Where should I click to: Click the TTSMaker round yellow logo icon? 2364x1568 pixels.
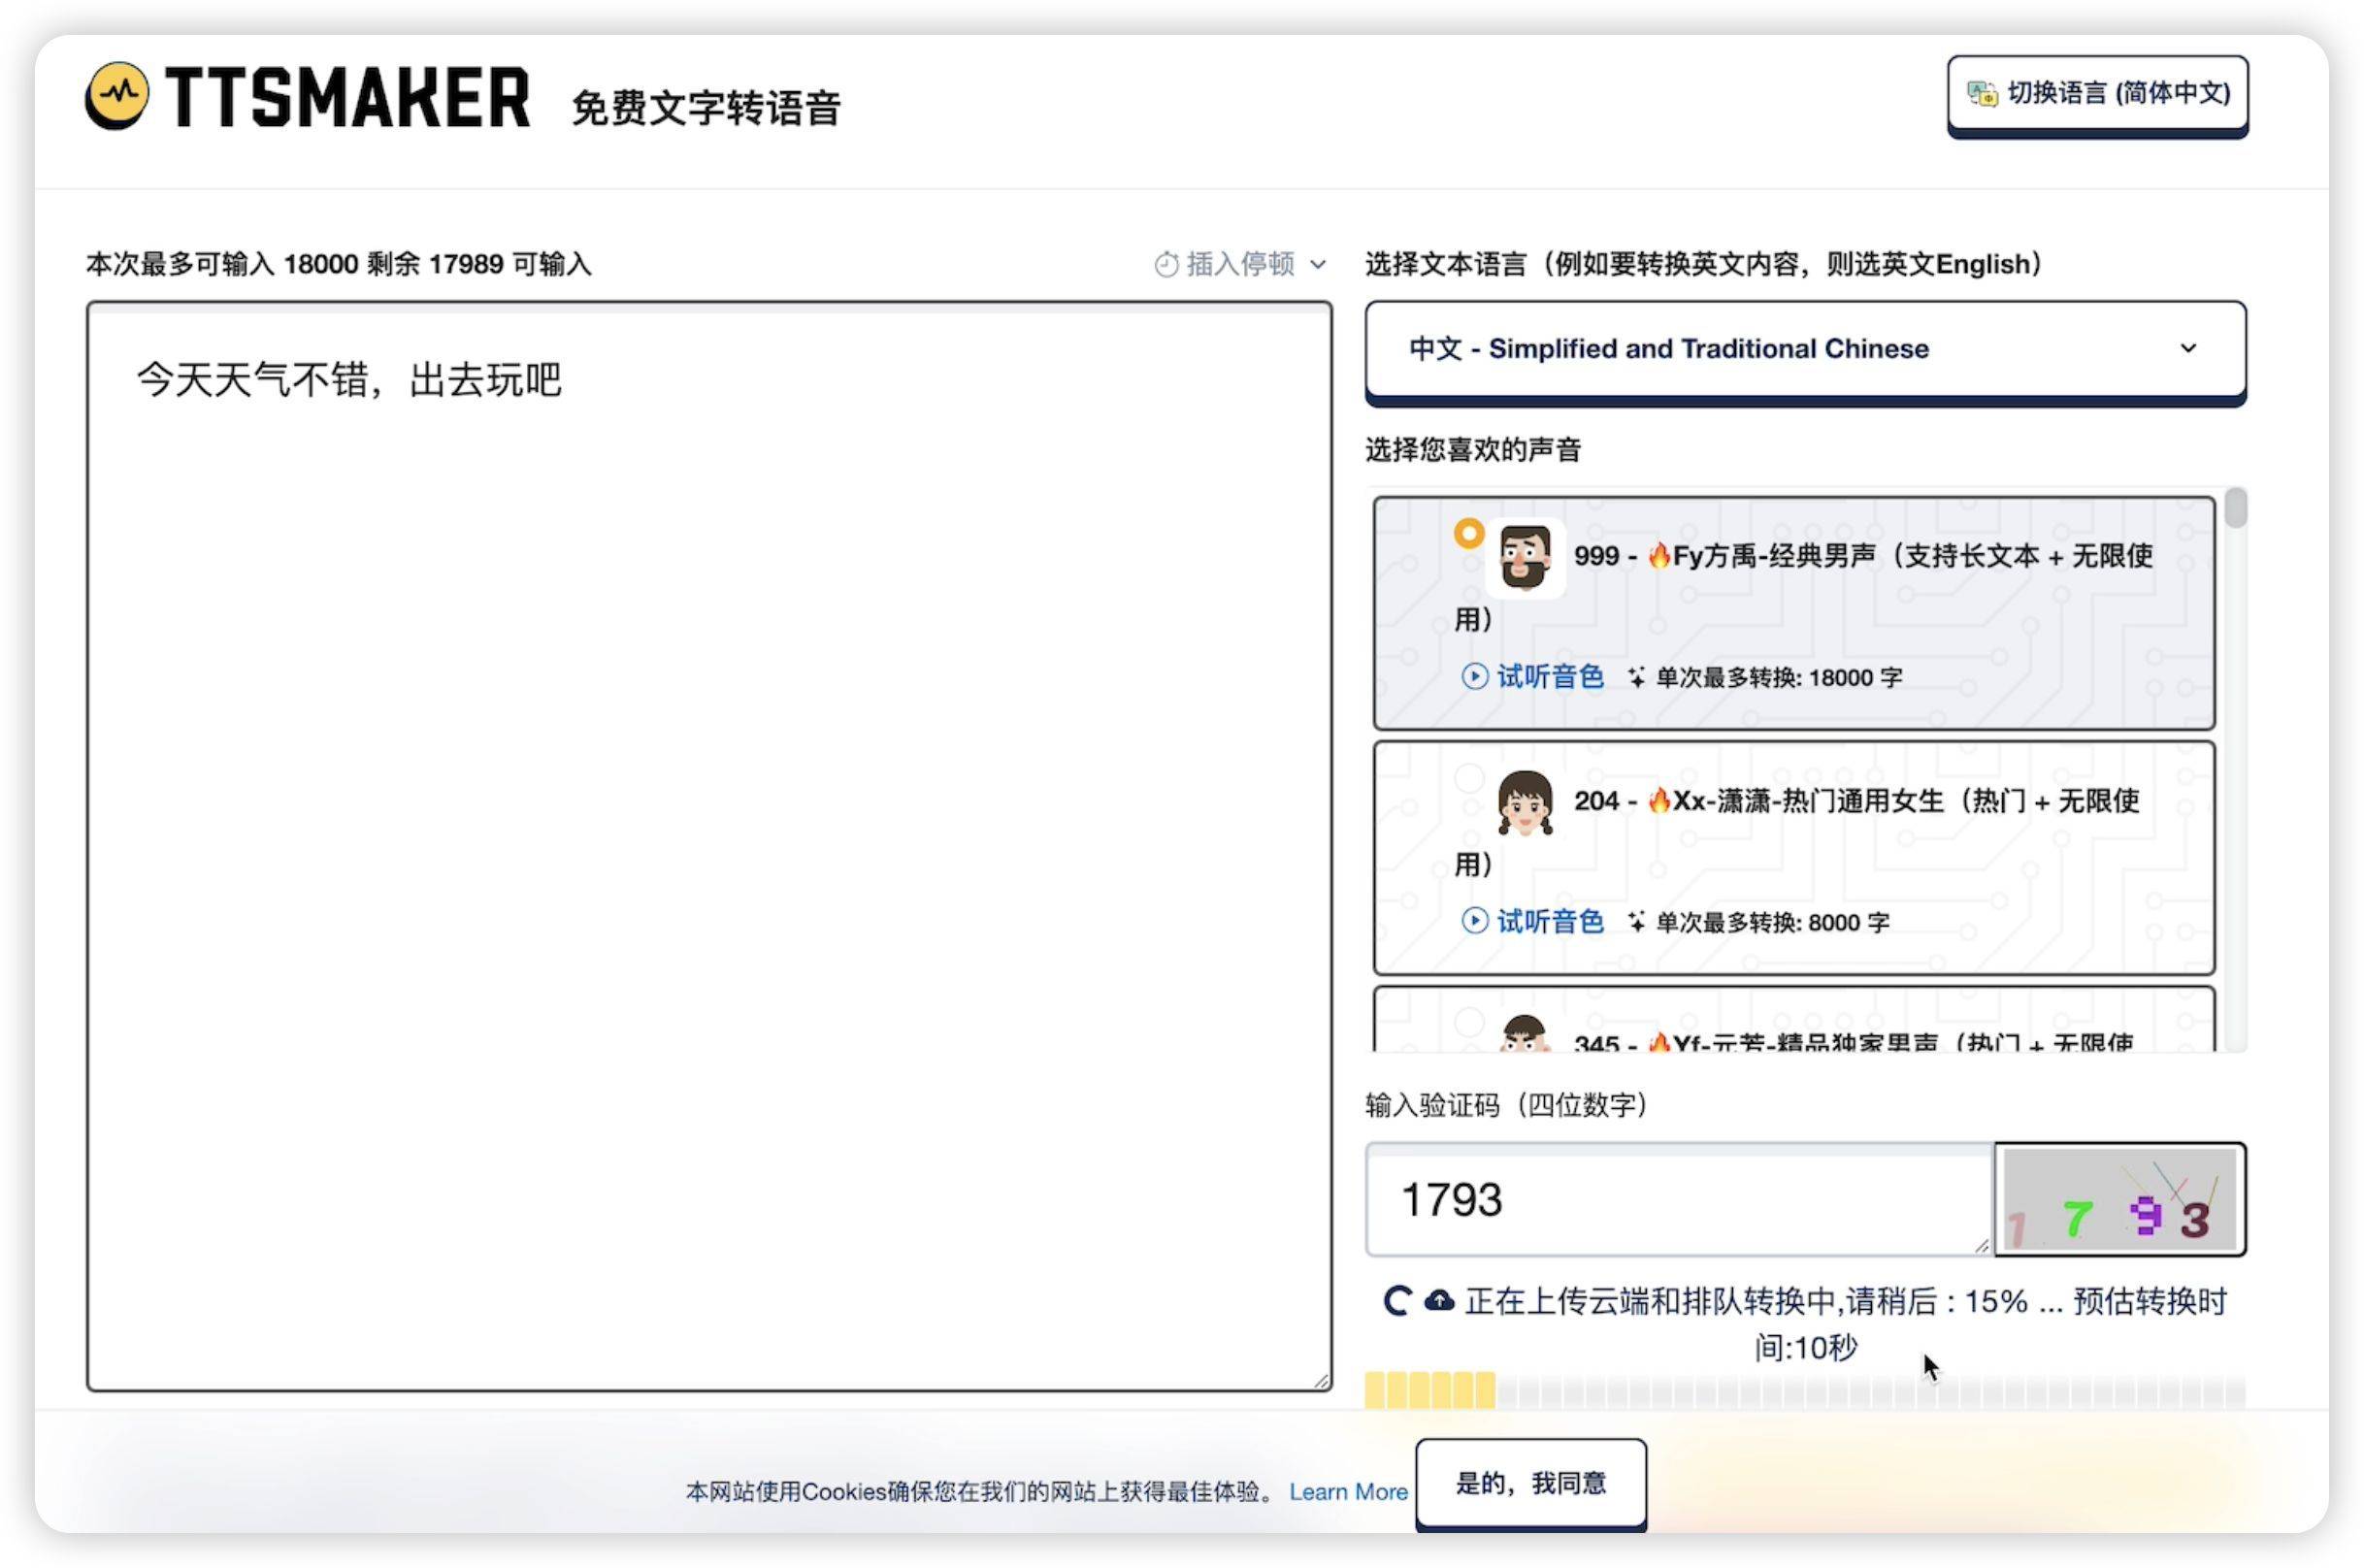tap(117, 96)
